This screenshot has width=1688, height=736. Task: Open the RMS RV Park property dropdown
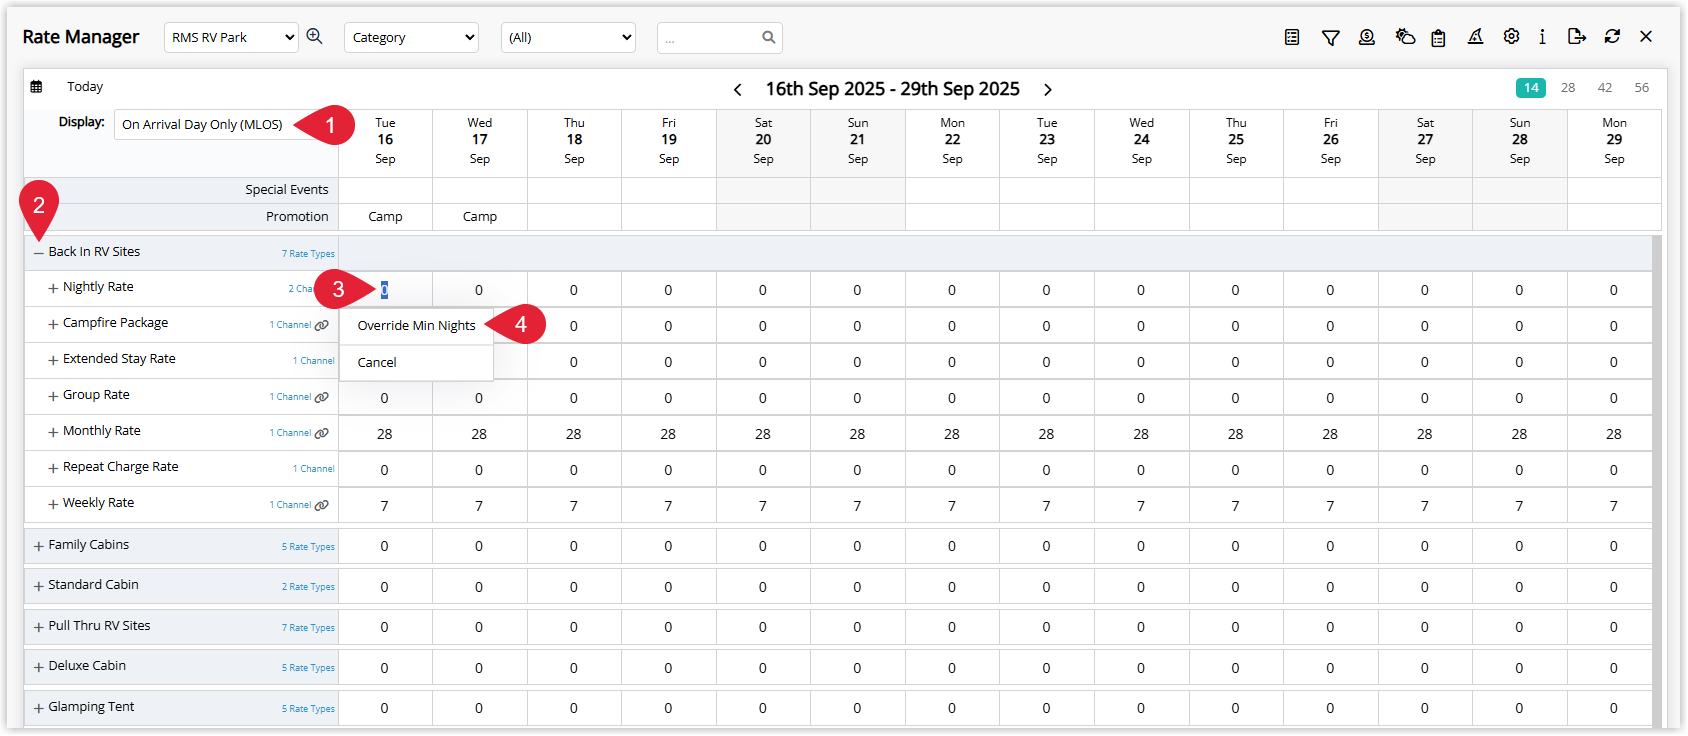[x=231, y=38]
